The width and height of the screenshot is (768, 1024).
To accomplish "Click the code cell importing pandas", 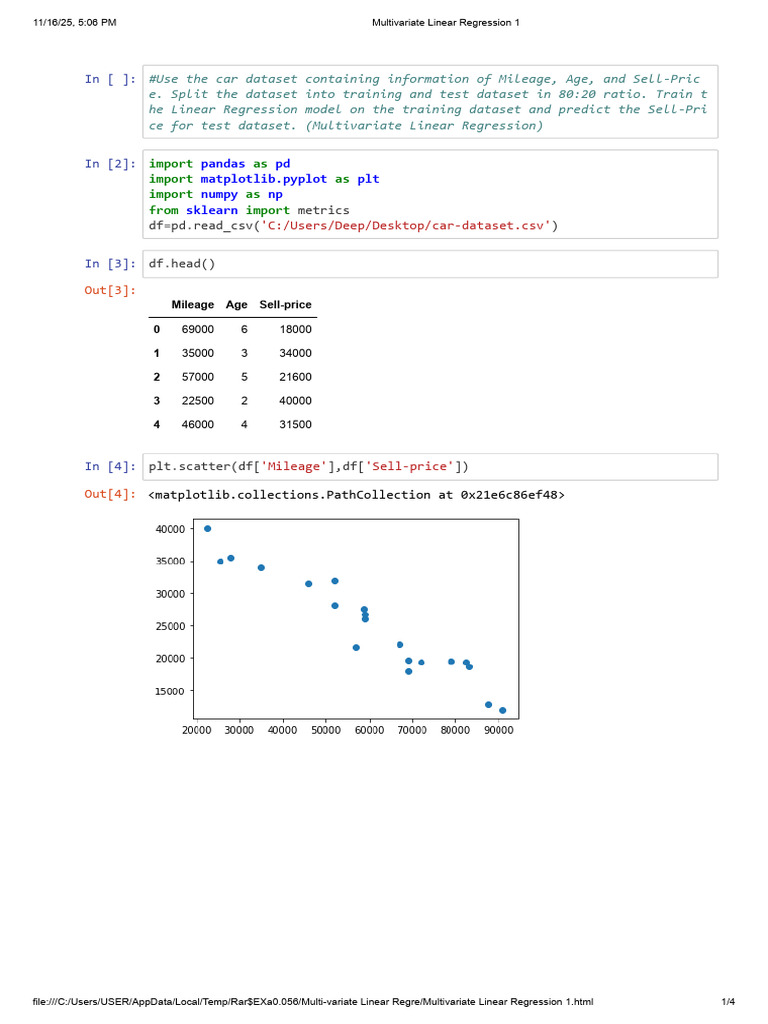I will tap(430, 195).
